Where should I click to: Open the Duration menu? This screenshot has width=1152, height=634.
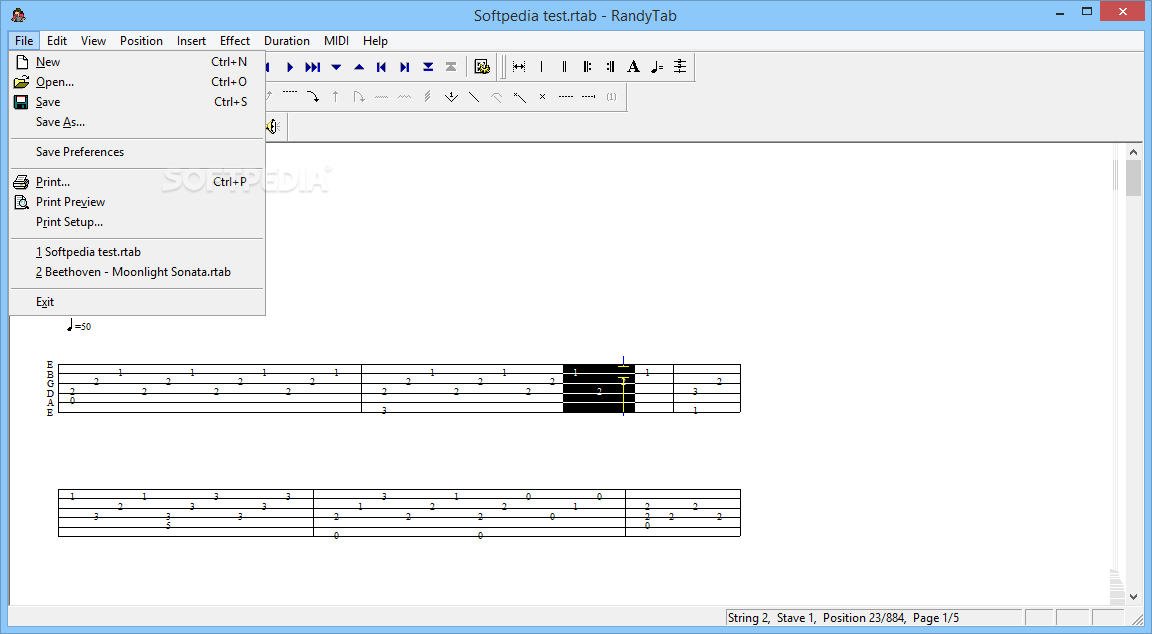287,40
